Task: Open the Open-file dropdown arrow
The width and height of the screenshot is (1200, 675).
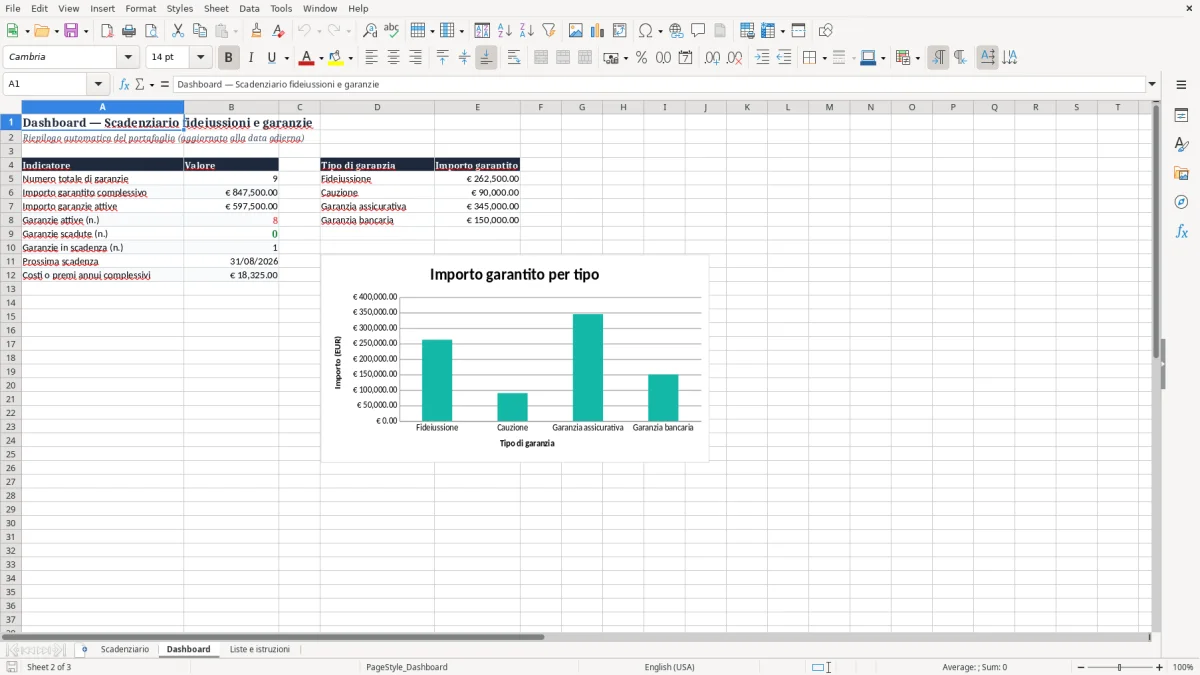Action: tap(55, 31)
